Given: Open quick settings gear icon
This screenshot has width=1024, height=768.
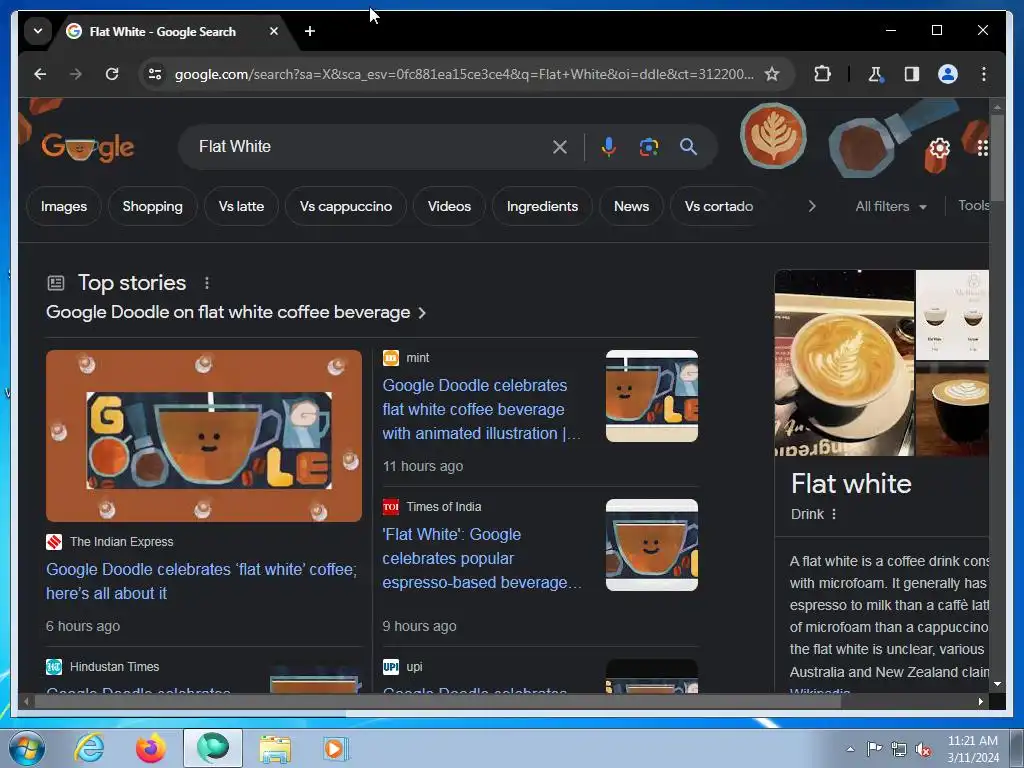Looking at the screenshot, I should click(x=939, y=148).
